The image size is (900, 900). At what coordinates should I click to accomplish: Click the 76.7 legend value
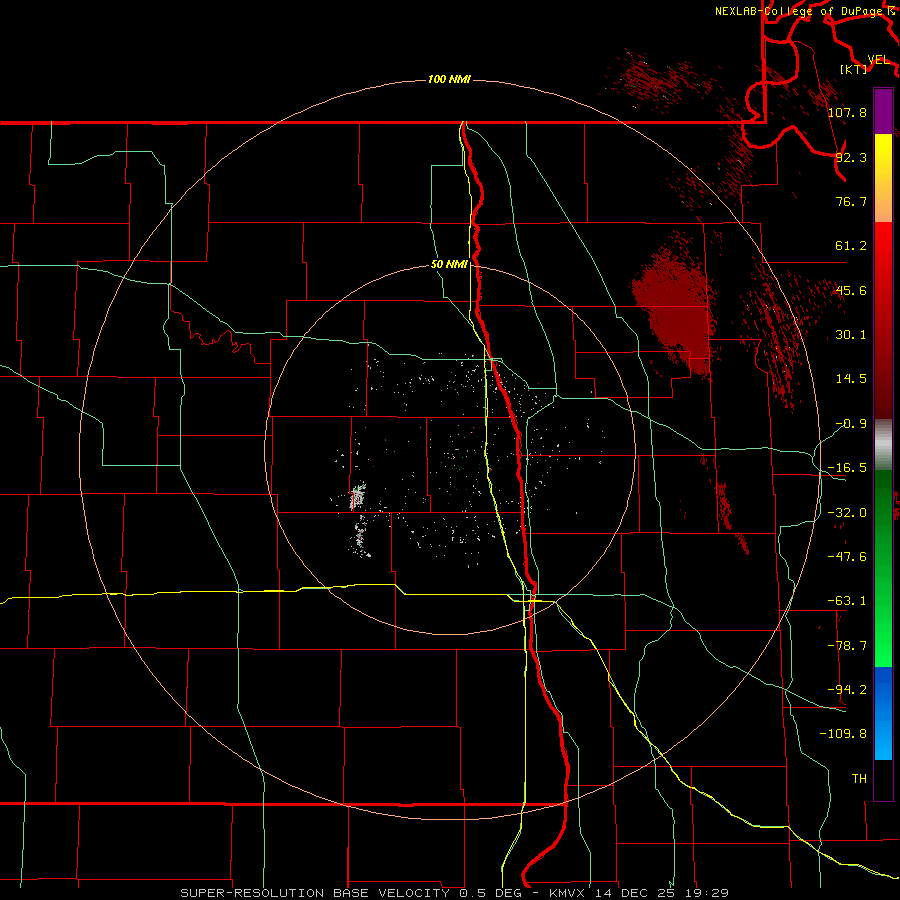[x=851, y=201]
